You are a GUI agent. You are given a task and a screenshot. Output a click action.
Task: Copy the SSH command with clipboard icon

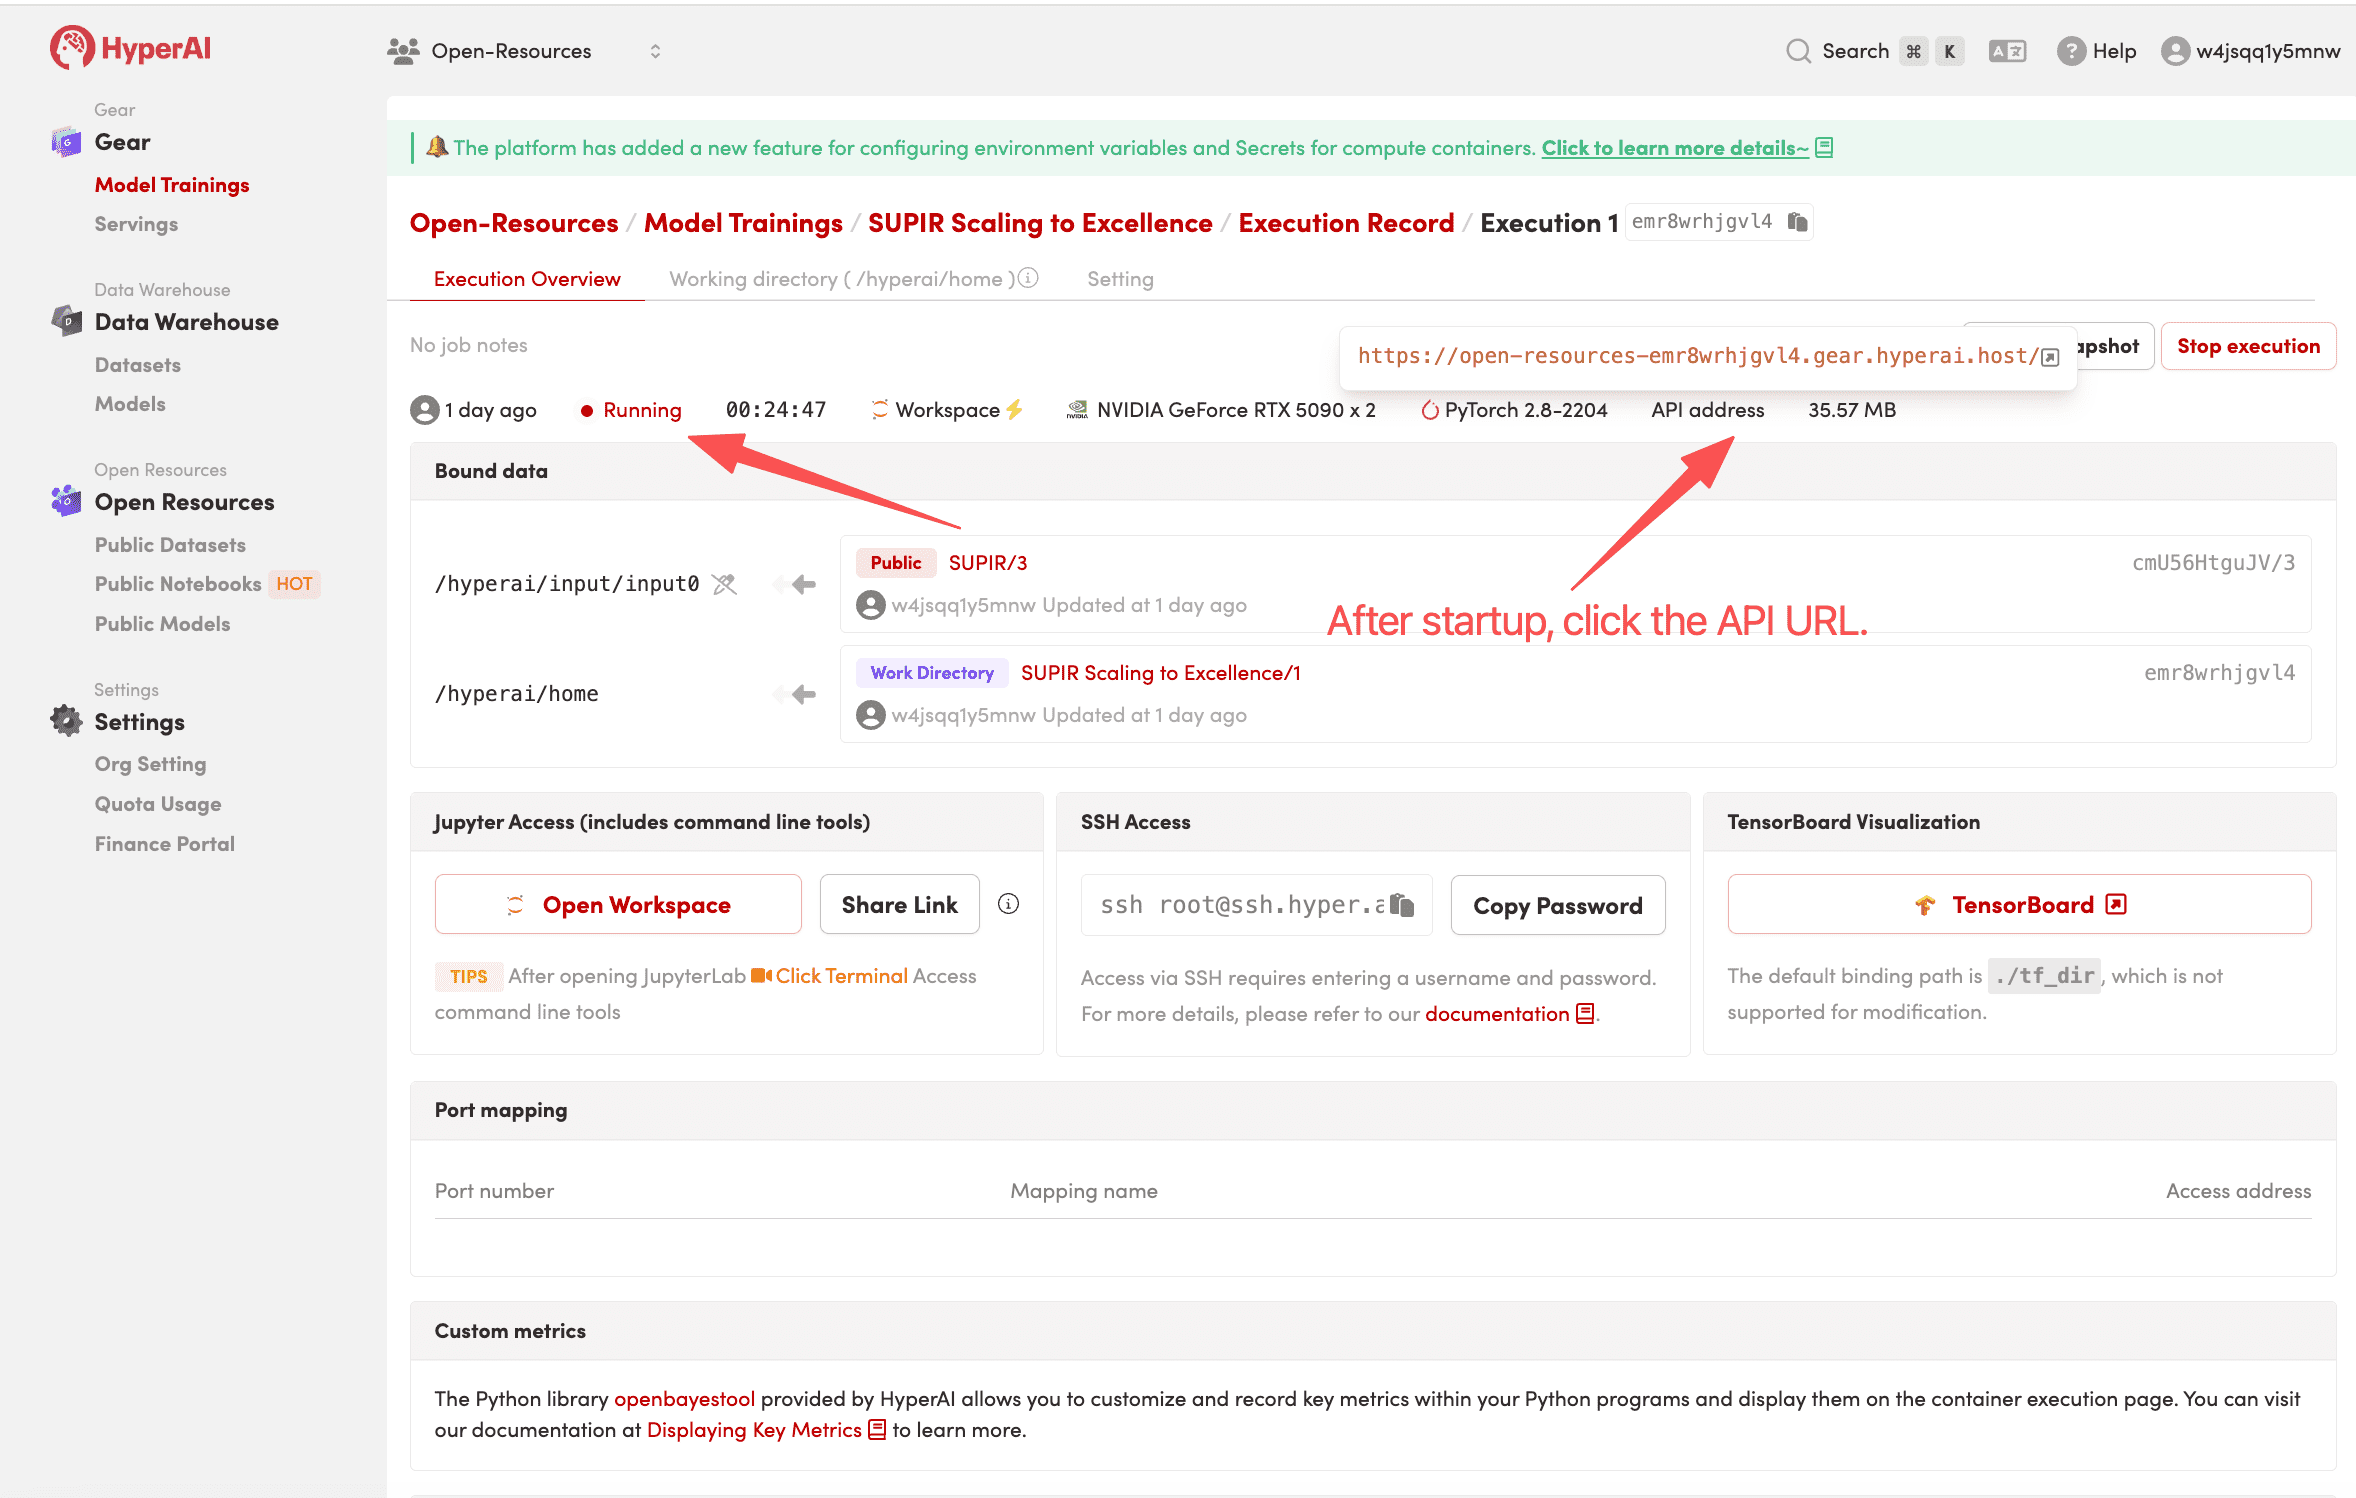1402,905
